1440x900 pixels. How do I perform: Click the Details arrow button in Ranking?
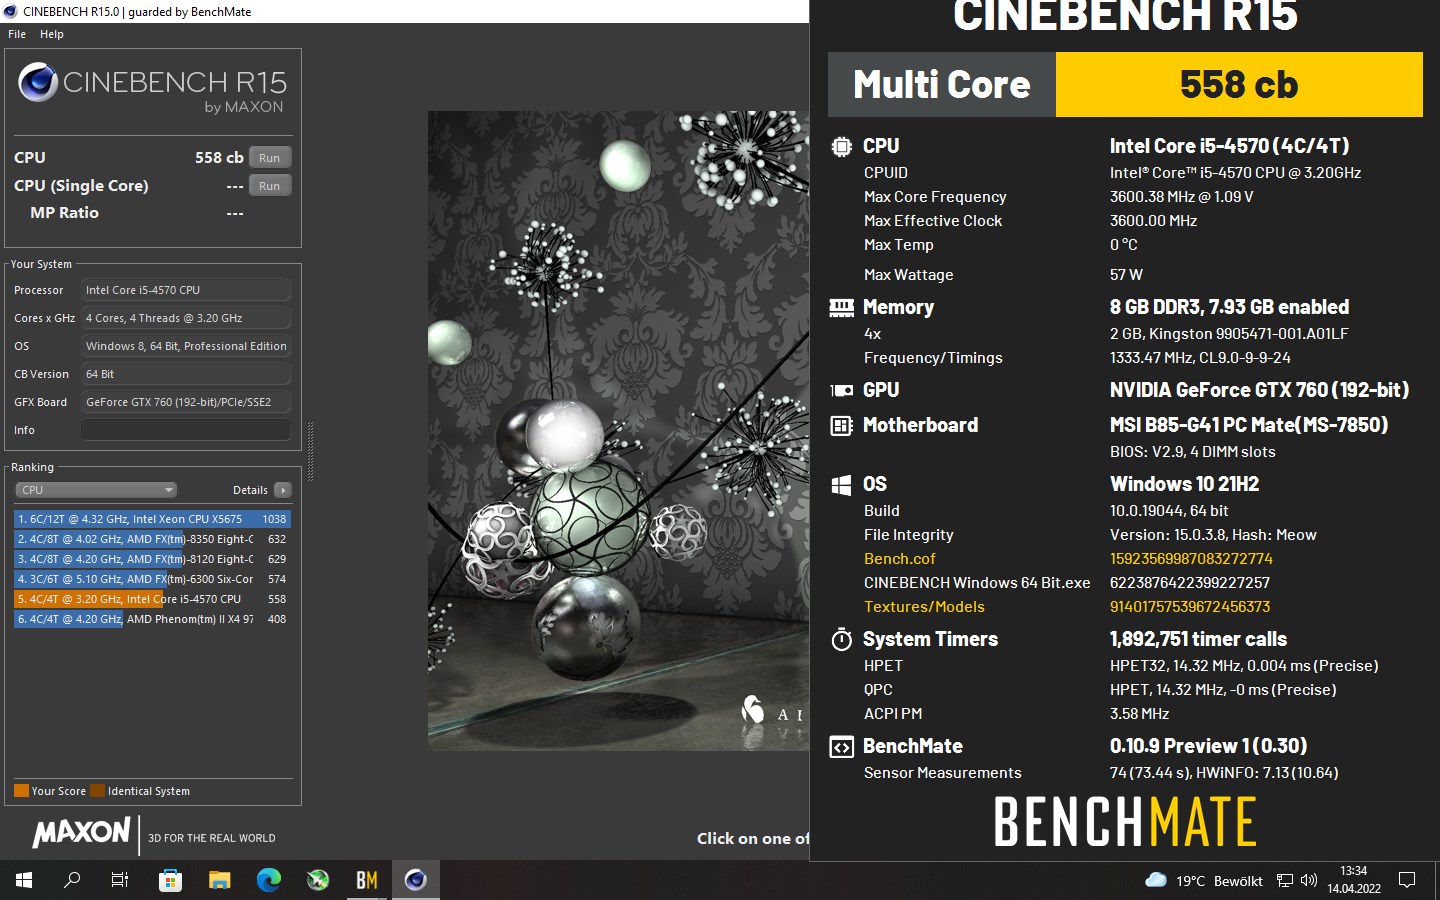(283, 490)
